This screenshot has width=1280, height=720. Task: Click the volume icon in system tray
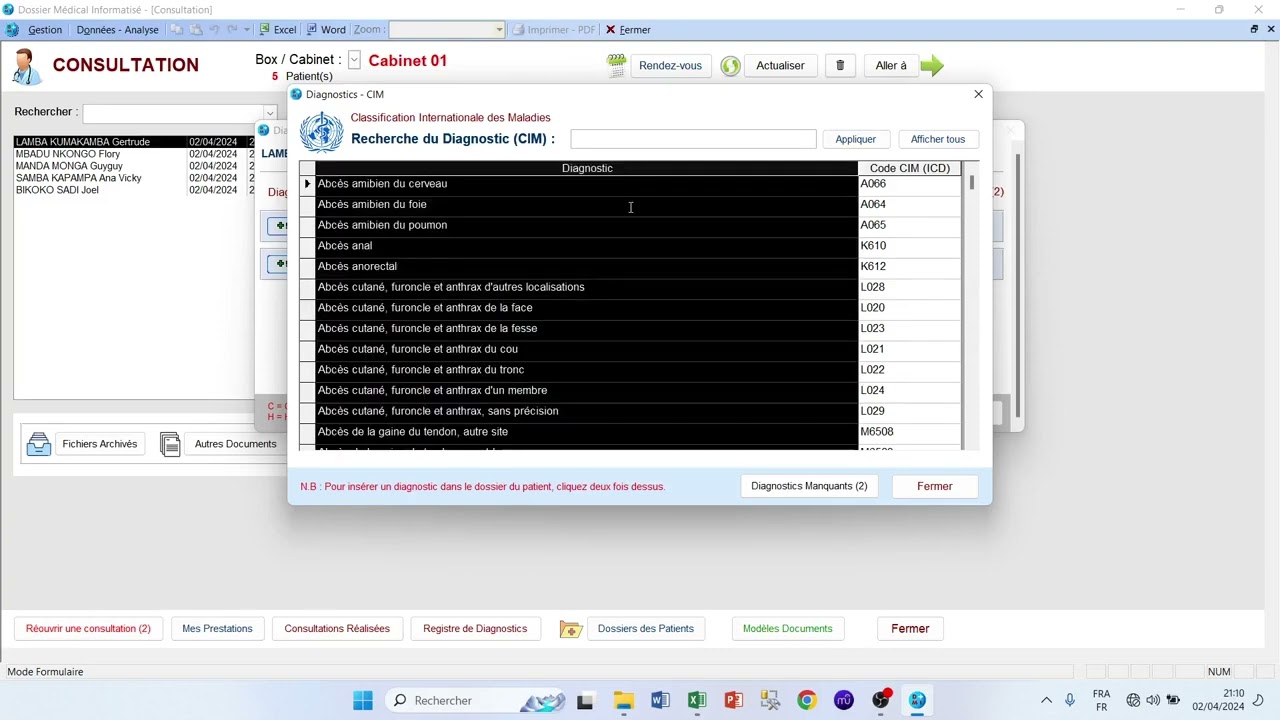[x=1153, y=700]
